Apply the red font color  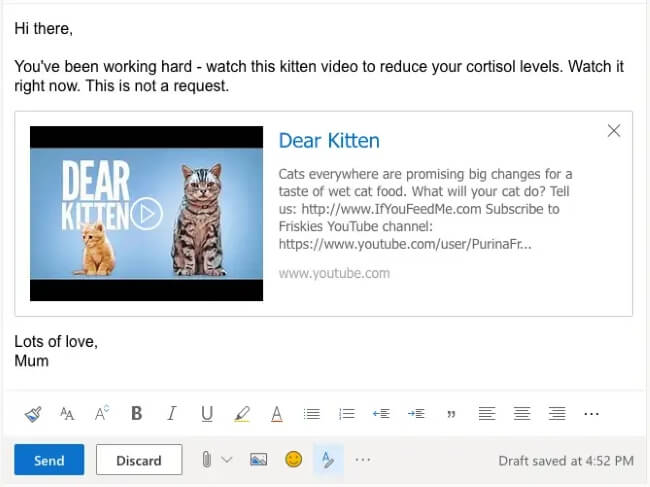(277, 414)
